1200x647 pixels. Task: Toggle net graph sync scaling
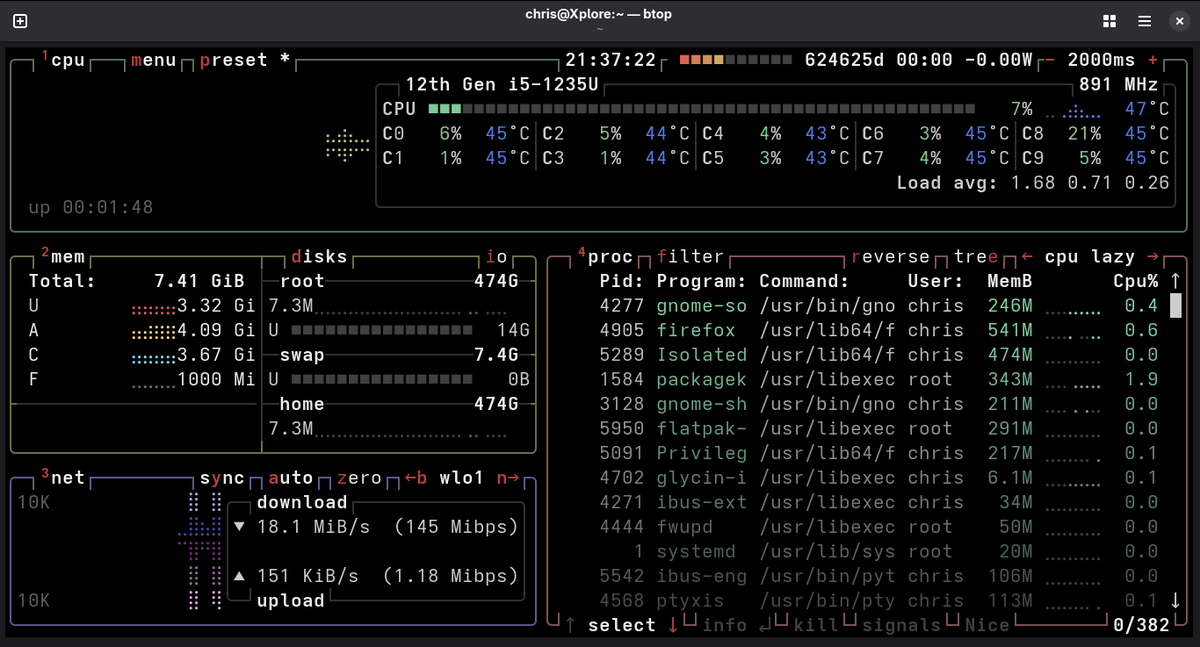tap(222, 478)
